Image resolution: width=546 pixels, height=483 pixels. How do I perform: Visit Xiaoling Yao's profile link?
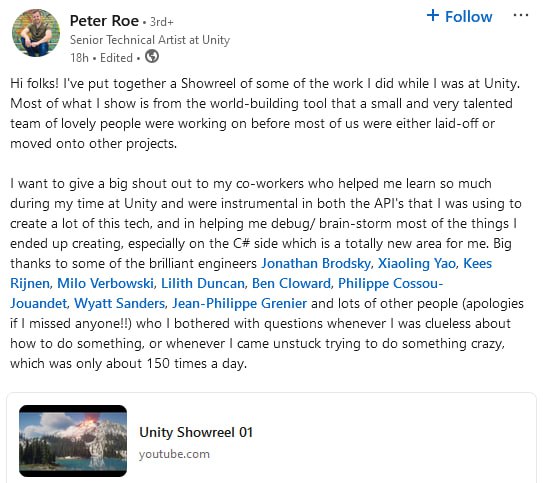(x=417, y=263)
